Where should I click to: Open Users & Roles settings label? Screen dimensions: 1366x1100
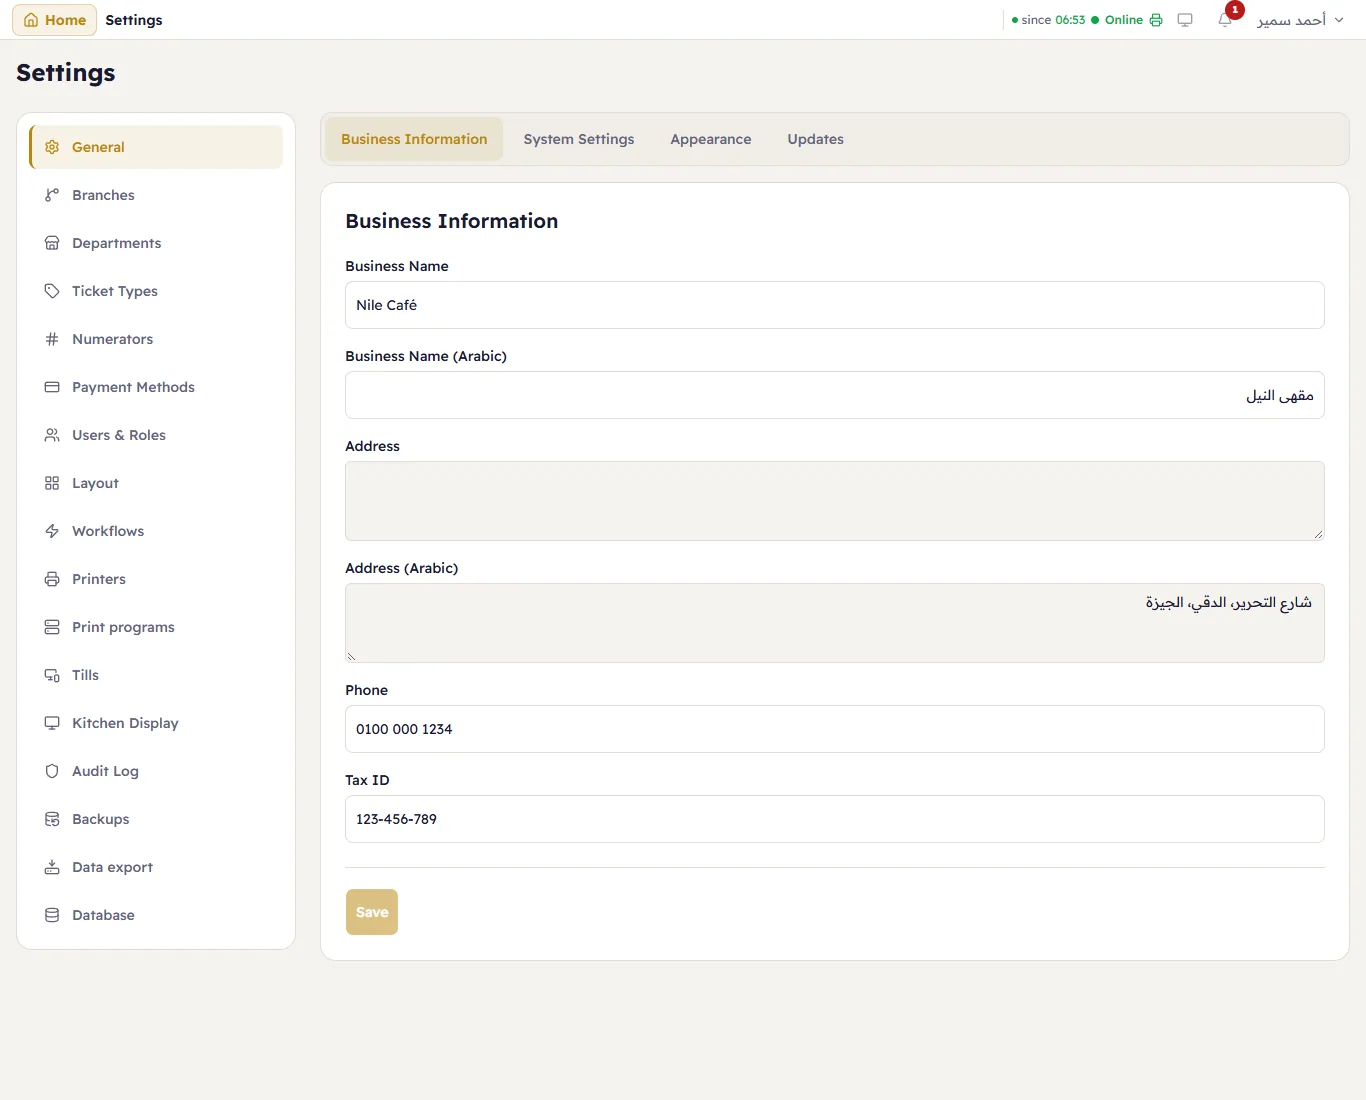(x=119, y=435)
